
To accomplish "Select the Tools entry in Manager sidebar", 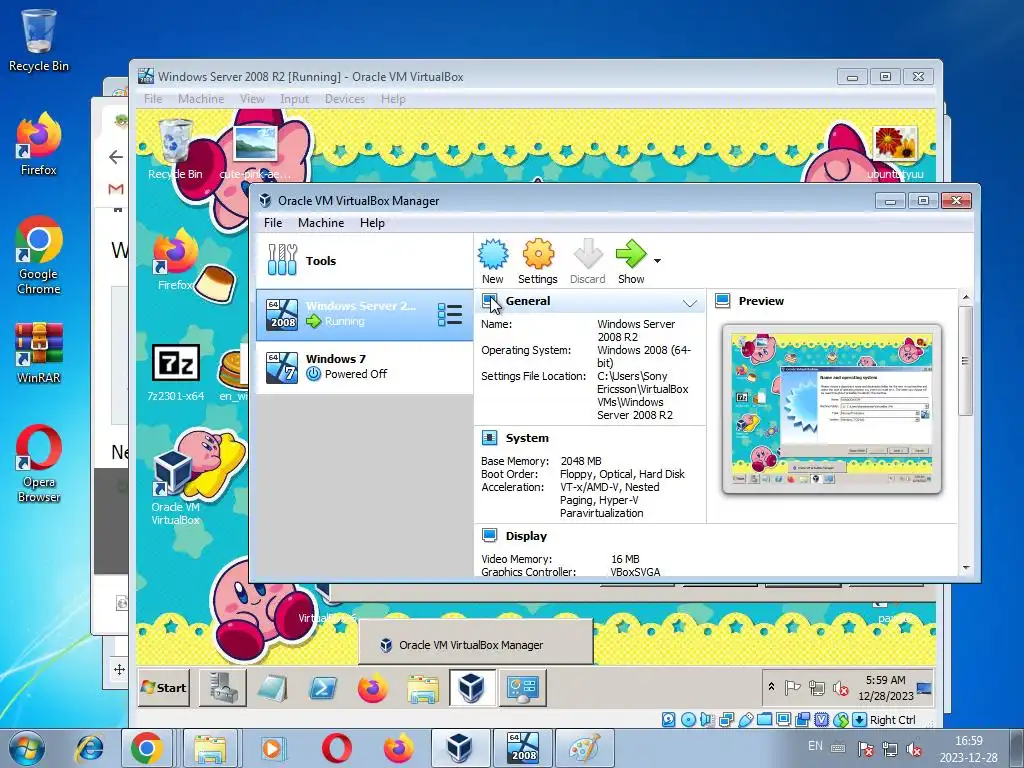I will tap(364, 261).
